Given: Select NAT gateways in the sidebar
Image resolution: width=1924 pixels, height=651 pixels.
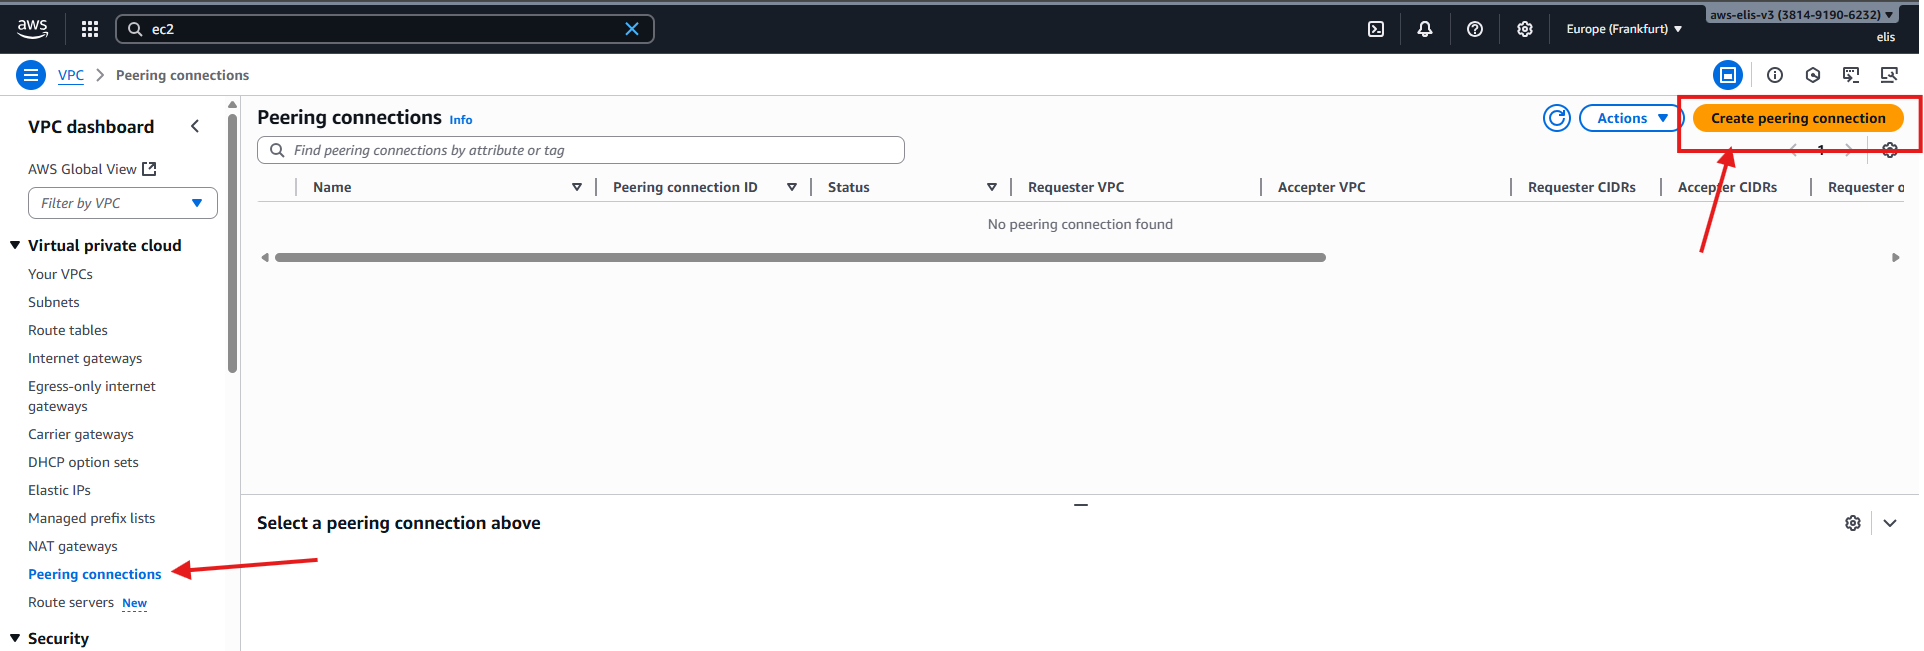Looking at the screenshot, I should click(x=73, y=546).
